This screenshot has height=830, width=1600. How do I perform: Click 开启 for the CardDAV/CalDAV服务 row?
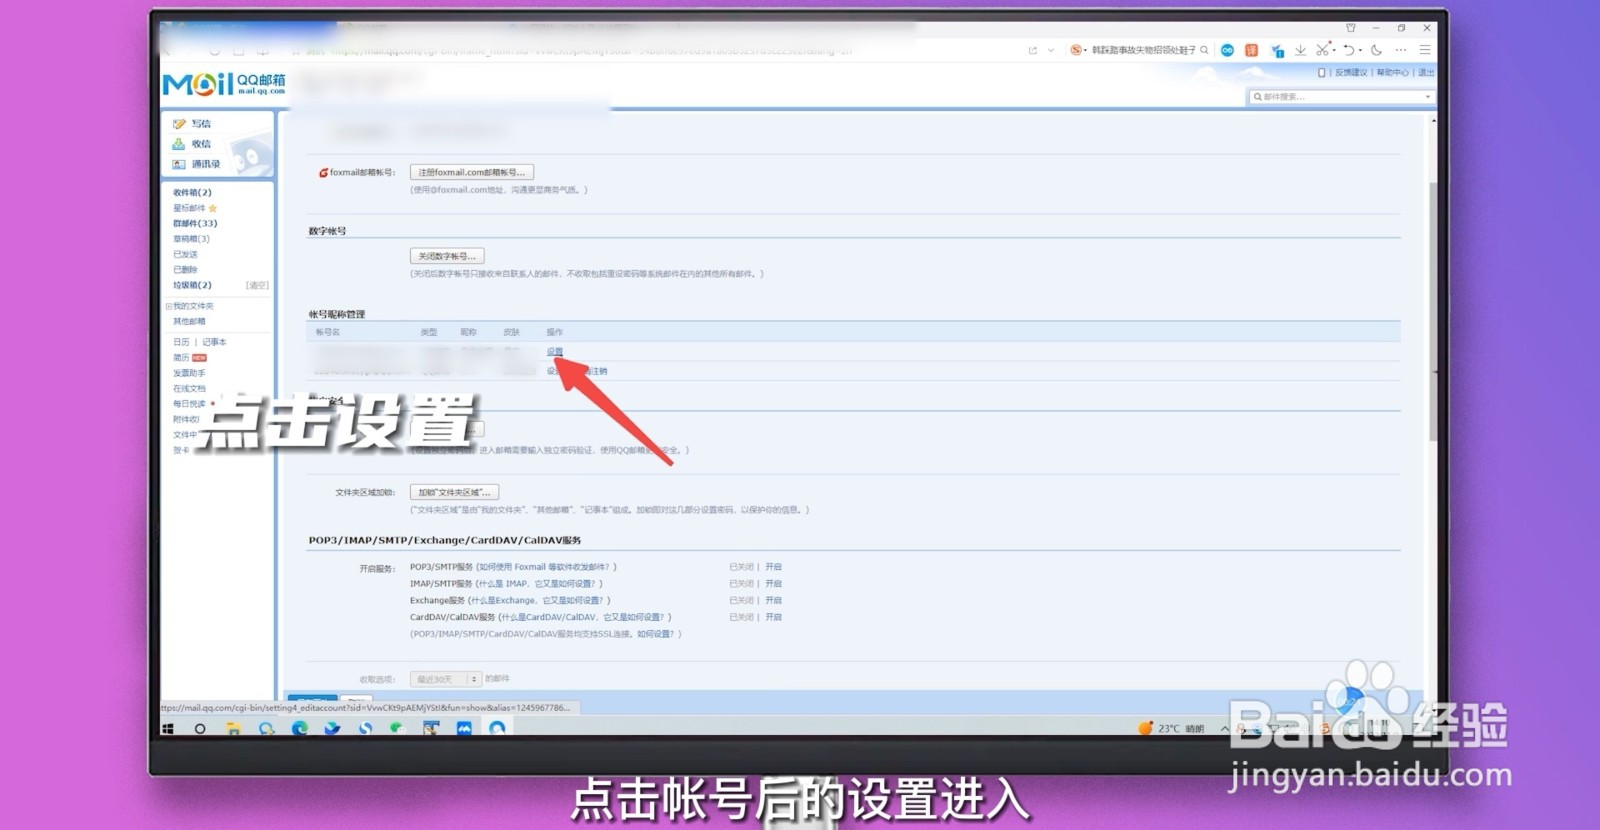point(773,618)
